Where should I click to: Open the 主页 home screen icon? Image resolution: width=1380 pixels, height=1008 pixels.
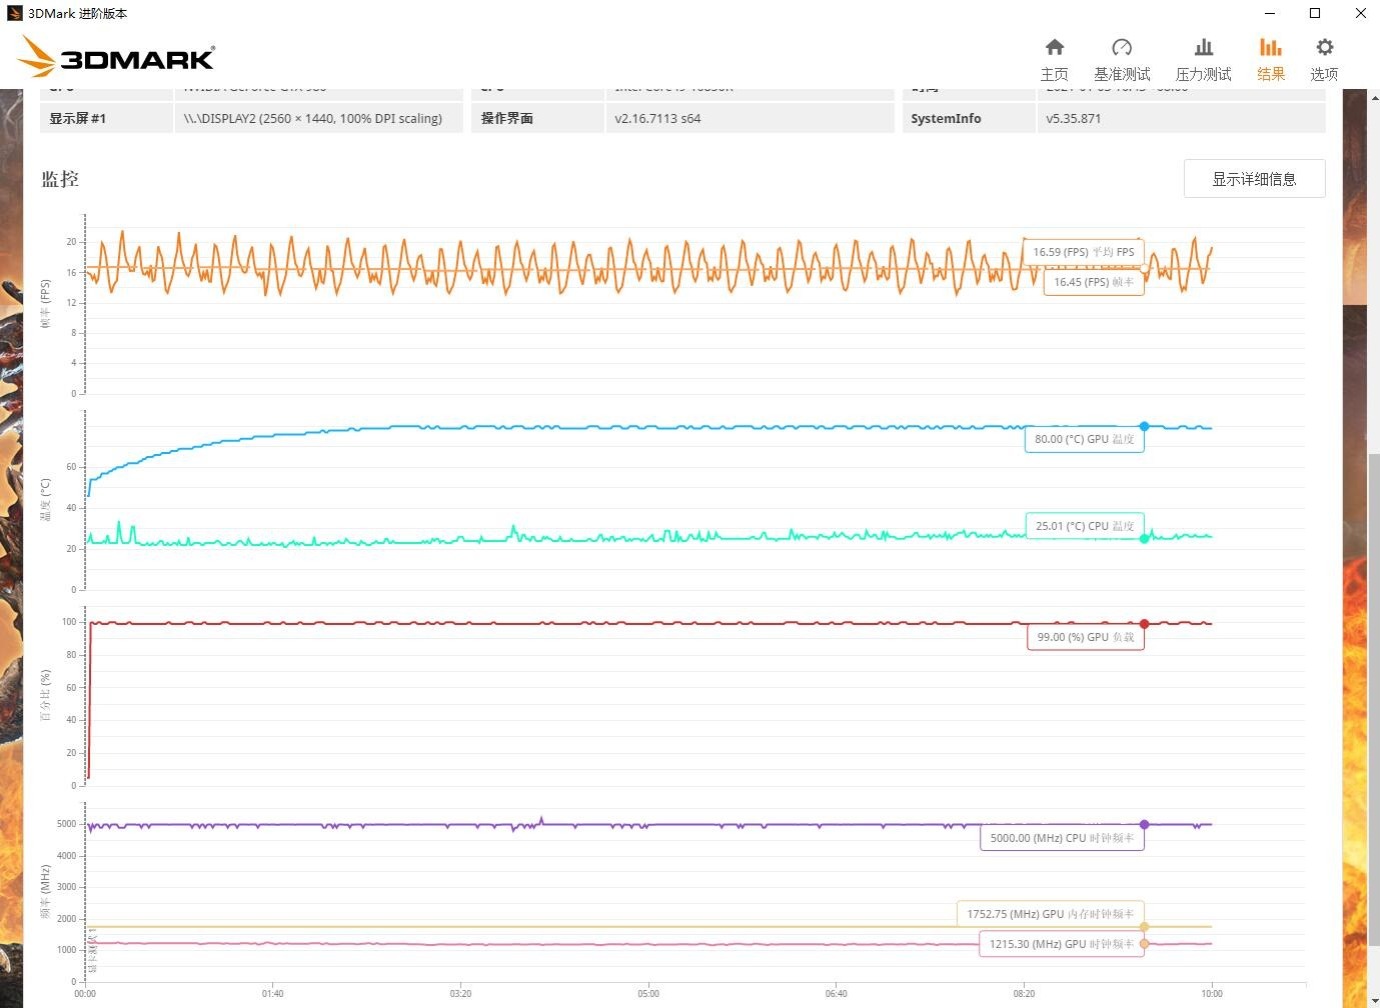tap(1054, 57)
